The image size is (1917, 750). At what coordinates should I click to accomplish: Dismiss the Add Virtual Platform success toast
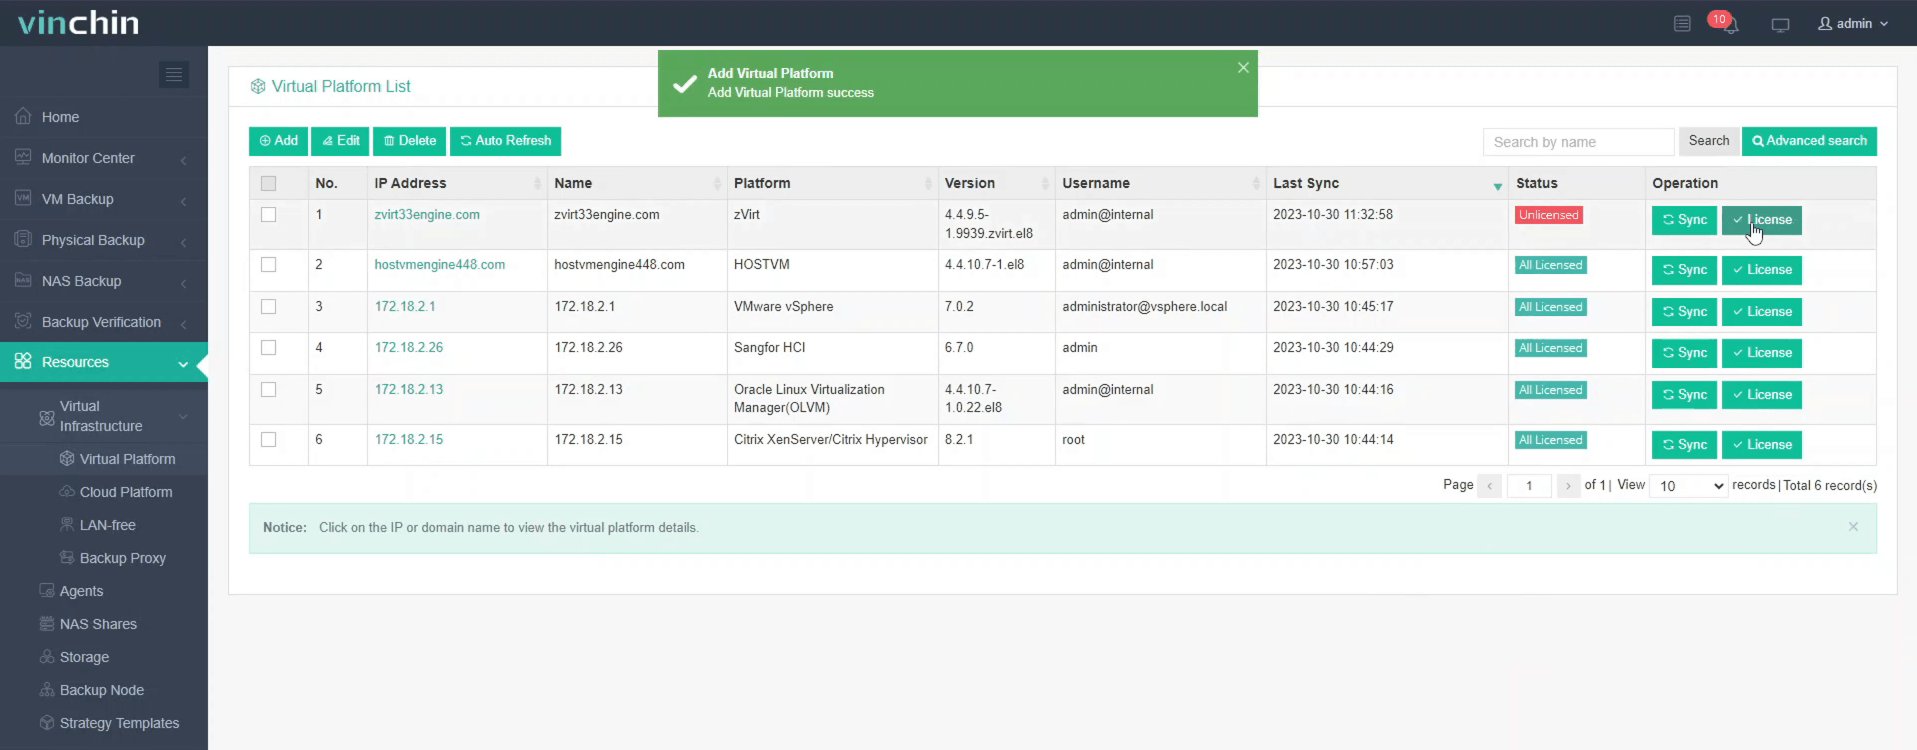pyautogui.click(x=1243, y=68)
